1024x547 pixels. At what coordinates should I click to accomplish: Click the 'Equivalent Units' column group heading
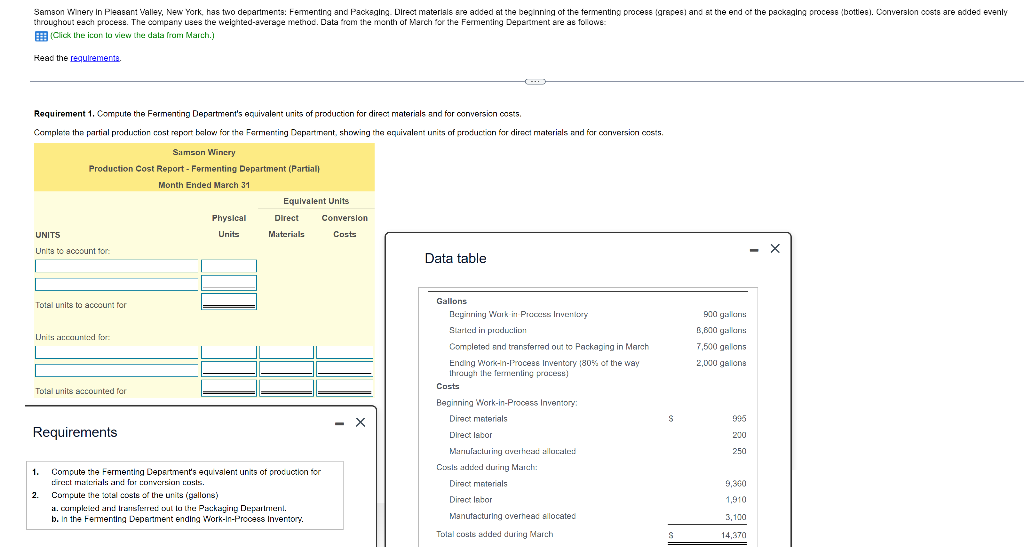click(316, 202)
